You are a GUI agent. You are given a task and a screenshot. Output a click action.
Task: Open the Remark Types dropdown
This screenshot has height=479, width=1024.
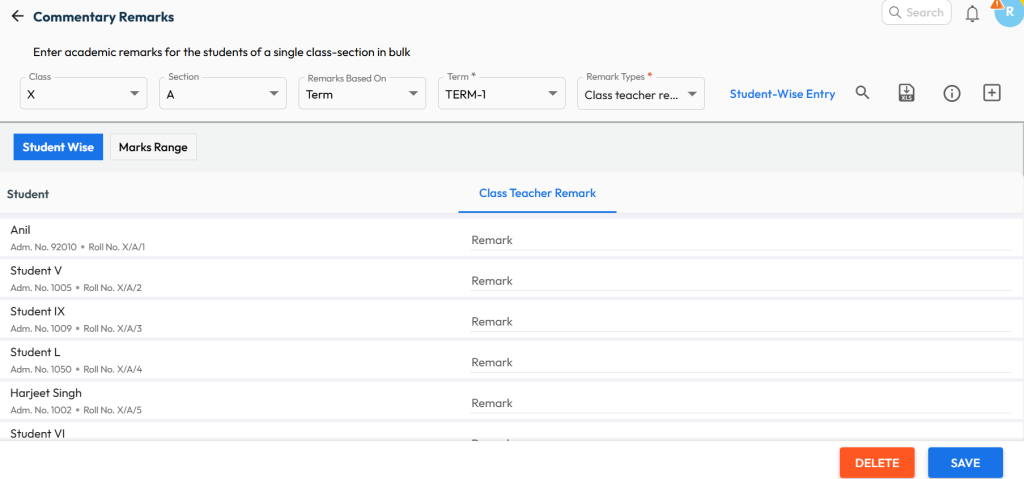[641, 94]
